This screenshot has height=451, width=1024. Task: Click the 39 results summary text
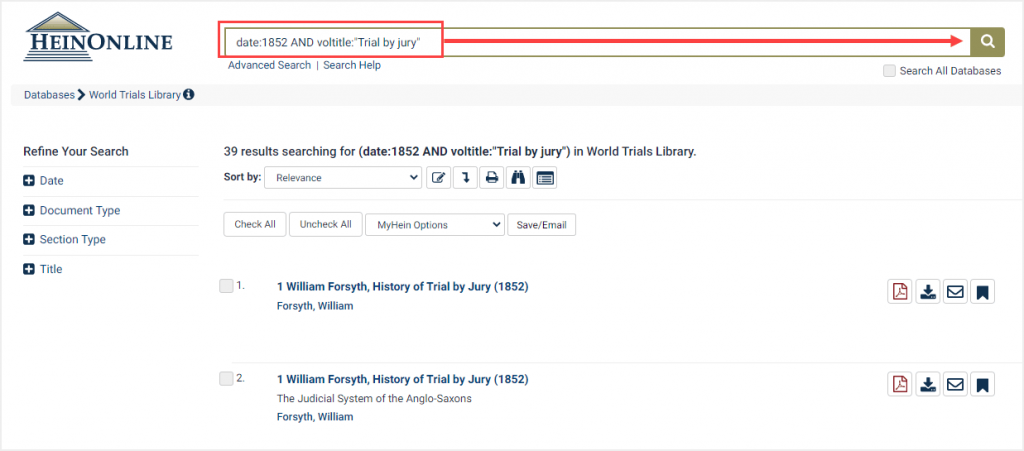click(460, 151)
